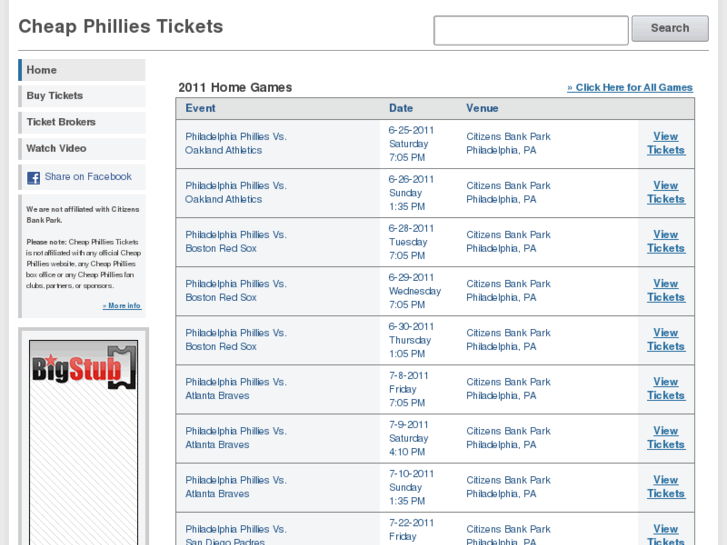Click the Cheap Phillies Tickets site title
Image resolution: width=727 pixels, height=545 pixels.
click(x=121, y=27)
